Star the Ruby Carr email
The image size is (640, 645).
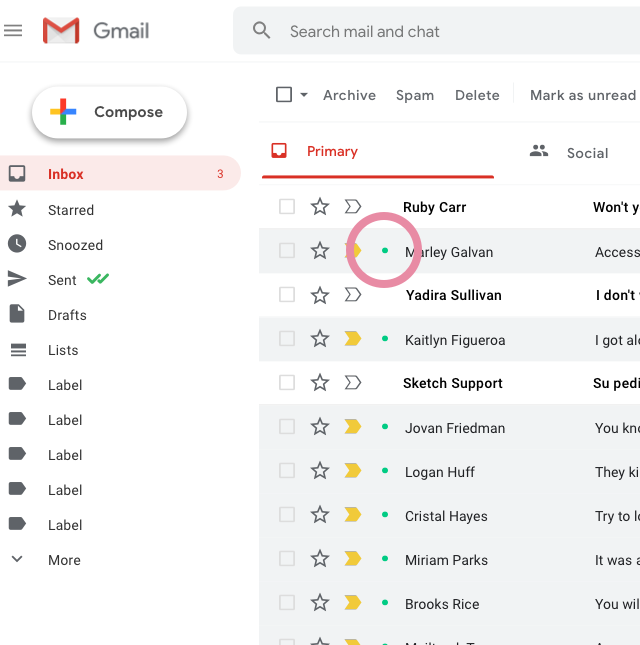pyautogui.click(x=320, y=207)
